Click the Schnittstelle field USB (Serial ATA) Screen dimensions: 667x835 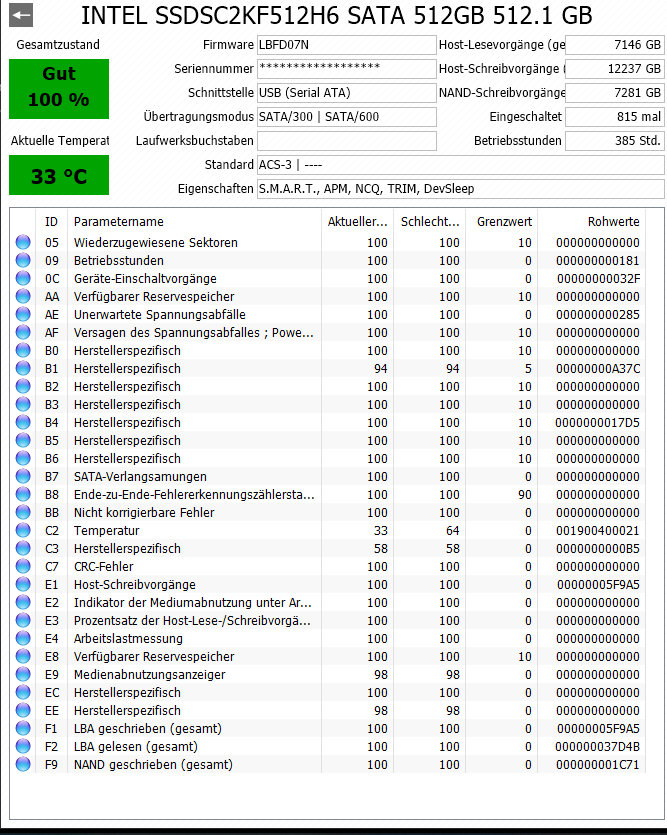pos(347,93)
